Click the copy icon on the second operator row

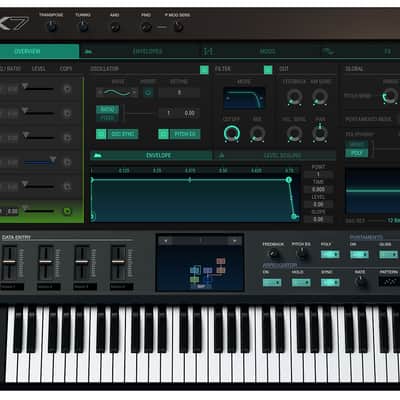click(x=67, y=114)
